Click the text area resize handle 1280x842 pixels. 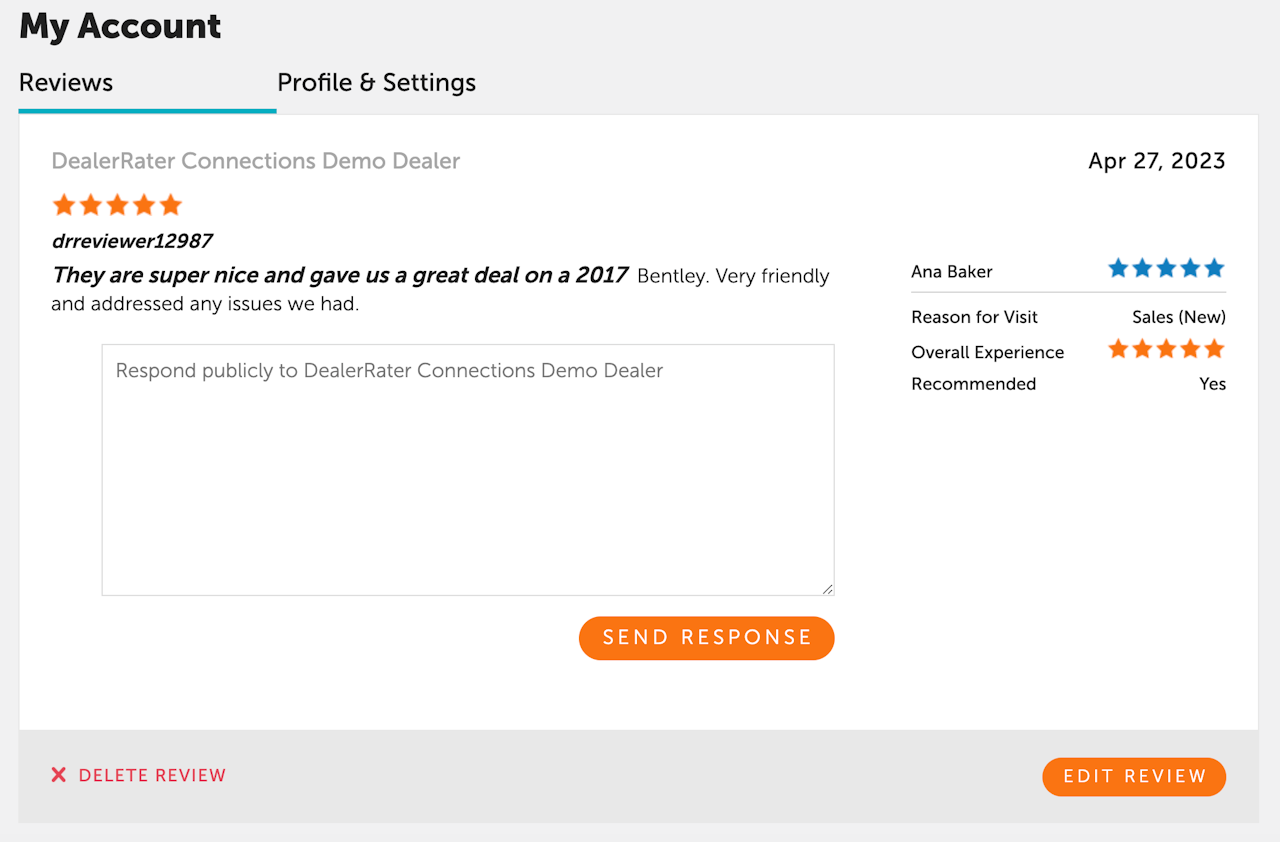(827, 589)
